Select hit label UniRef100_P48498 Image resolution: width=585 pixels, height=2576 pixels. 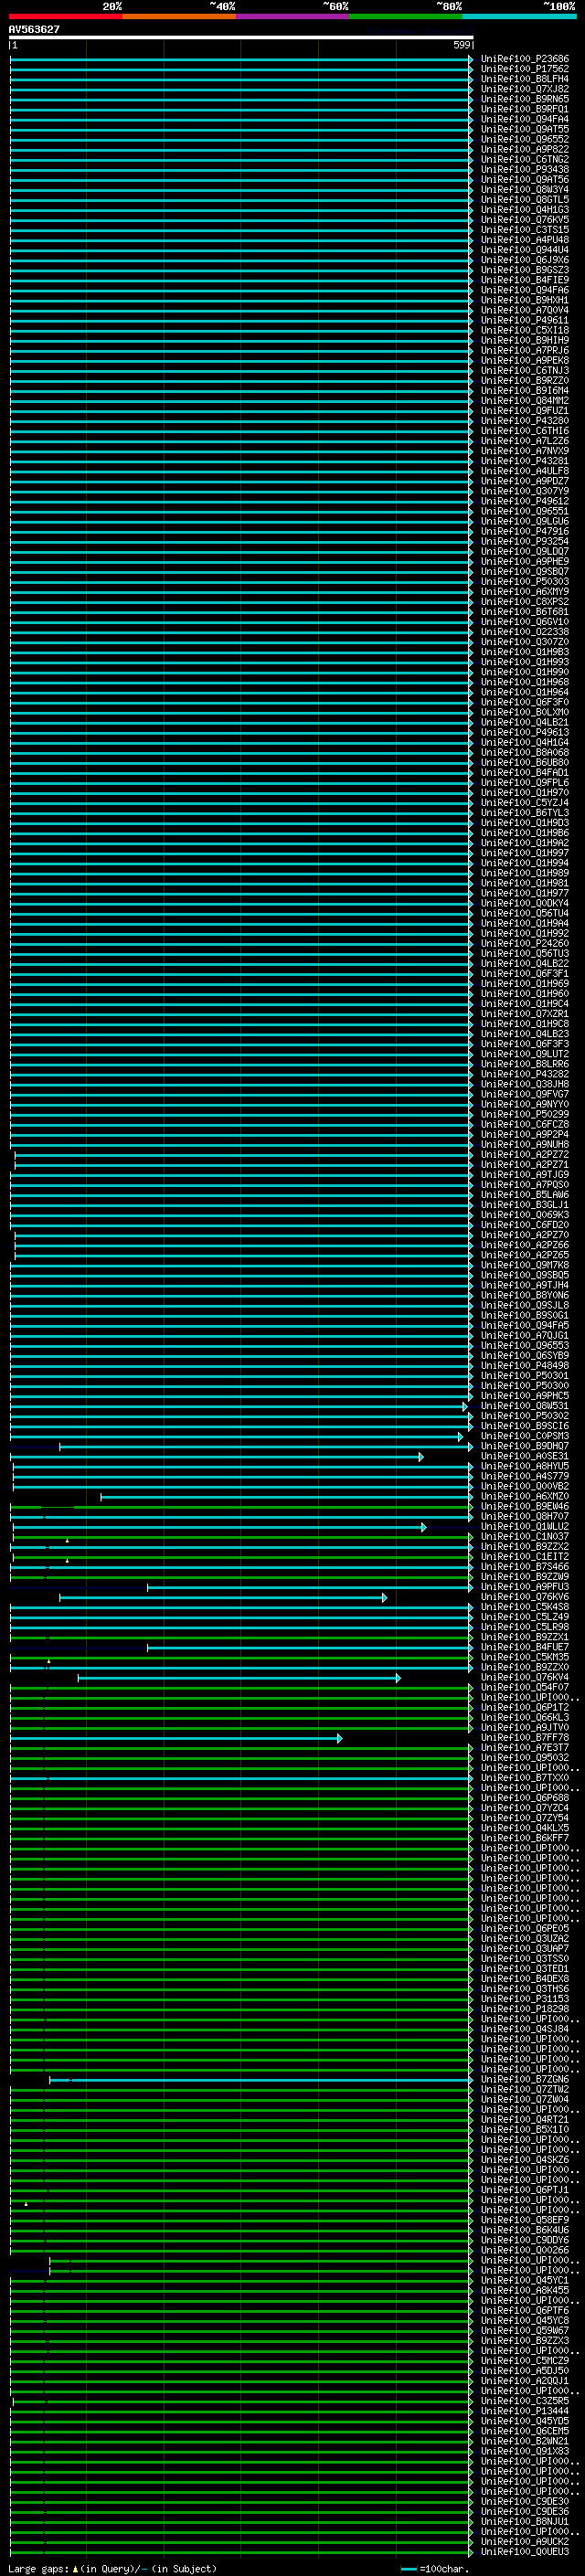[524, 1365]
